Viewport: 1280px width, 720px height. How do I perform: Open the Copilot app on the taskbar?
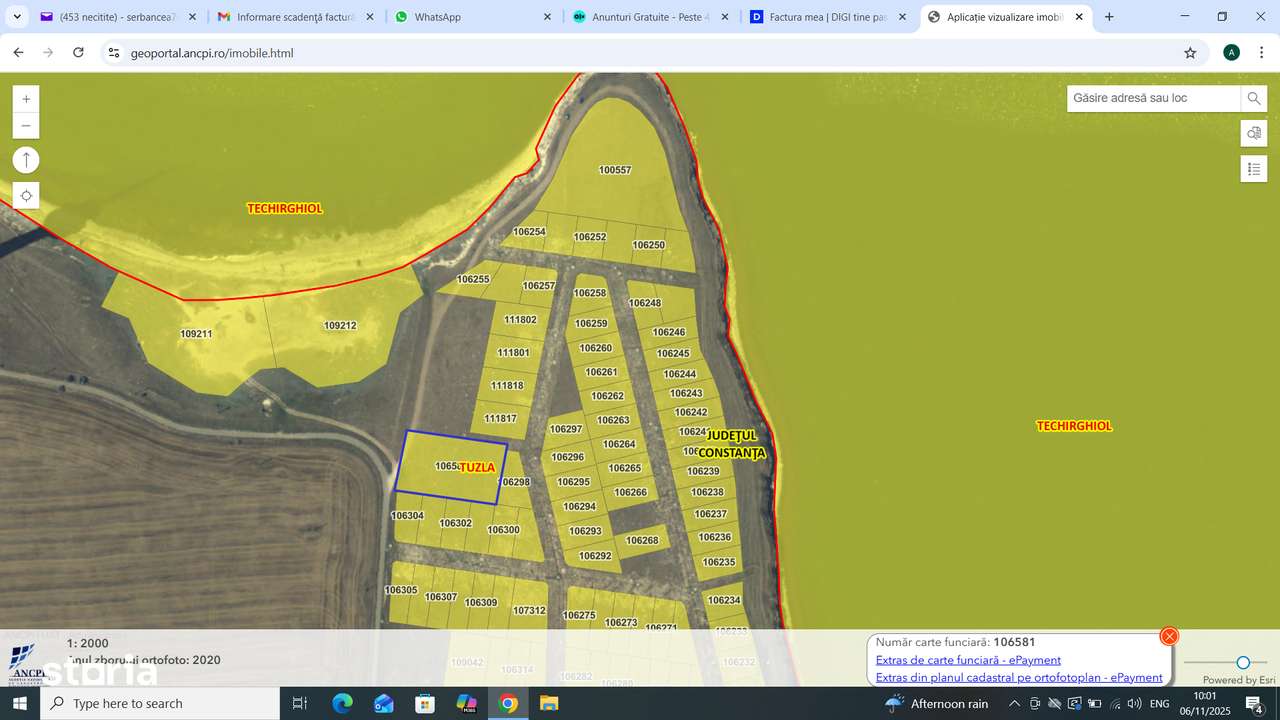(466, 703)
